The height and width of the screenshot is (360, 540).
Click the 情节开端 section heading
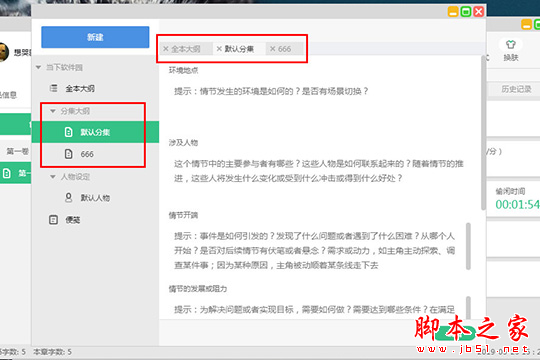click(x=183, y=215)
